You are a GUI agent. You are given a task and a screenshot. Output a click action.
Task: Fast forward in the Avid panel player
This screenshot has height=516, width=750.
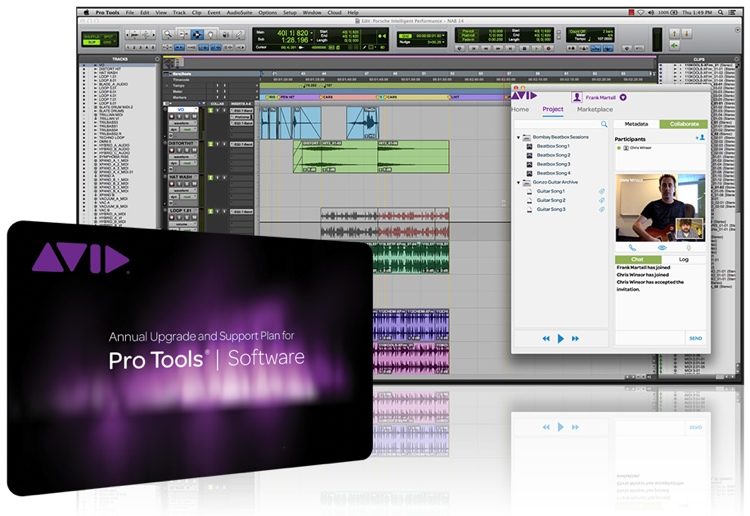click(575, 339)
